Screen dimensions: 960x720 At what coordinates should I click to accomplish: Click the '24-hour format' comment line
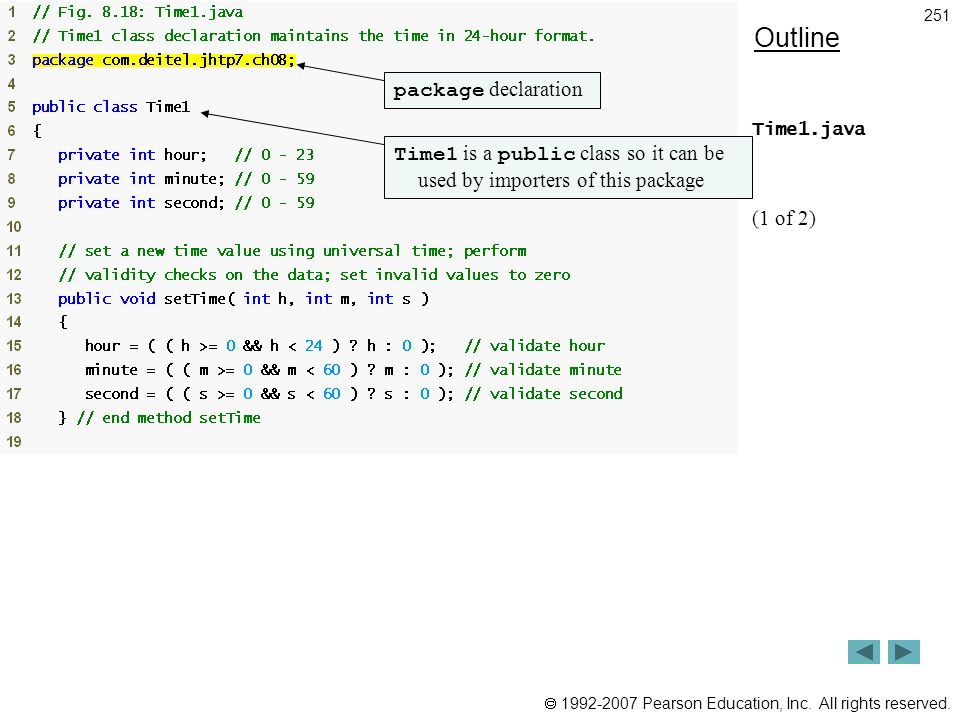[313, 36]
